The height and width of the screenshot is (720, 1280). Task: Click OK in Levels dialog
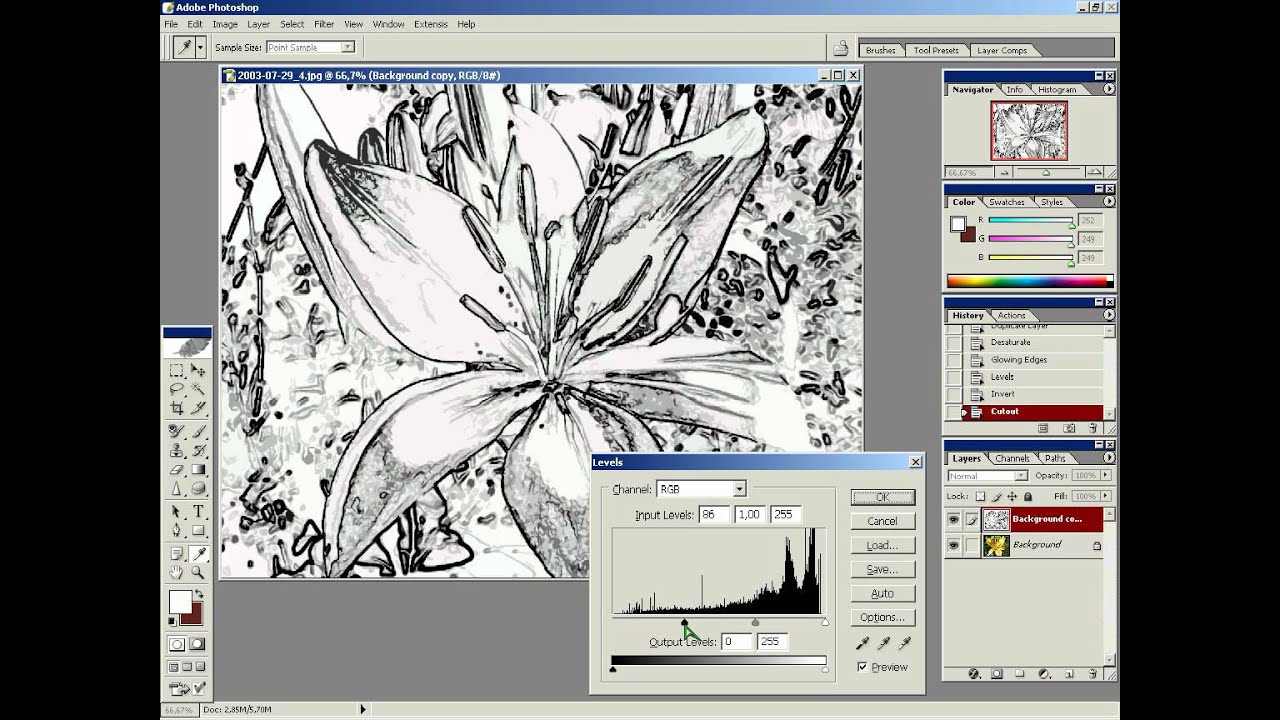pos(882,497)
